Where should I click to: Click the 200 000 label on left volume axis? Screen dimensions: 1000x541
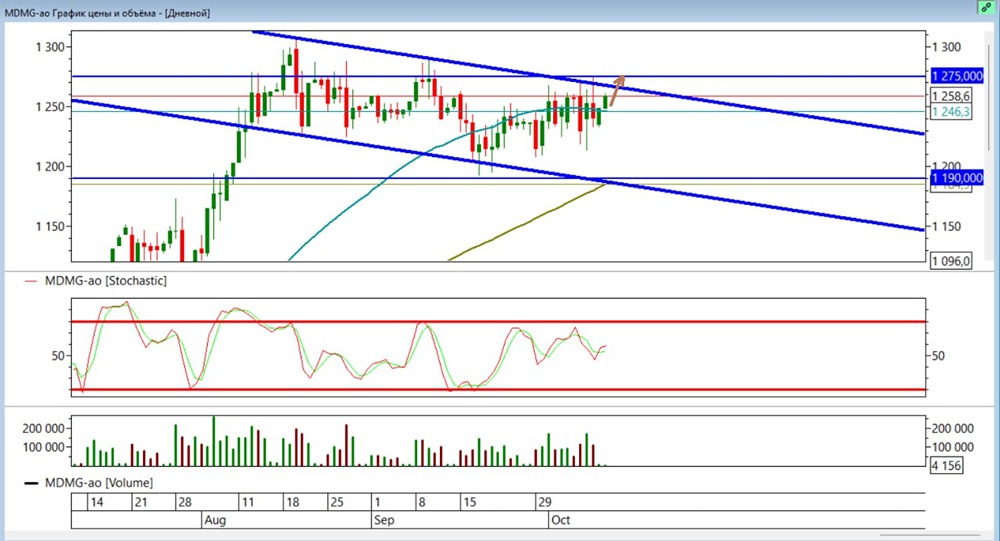pos(43,429)
